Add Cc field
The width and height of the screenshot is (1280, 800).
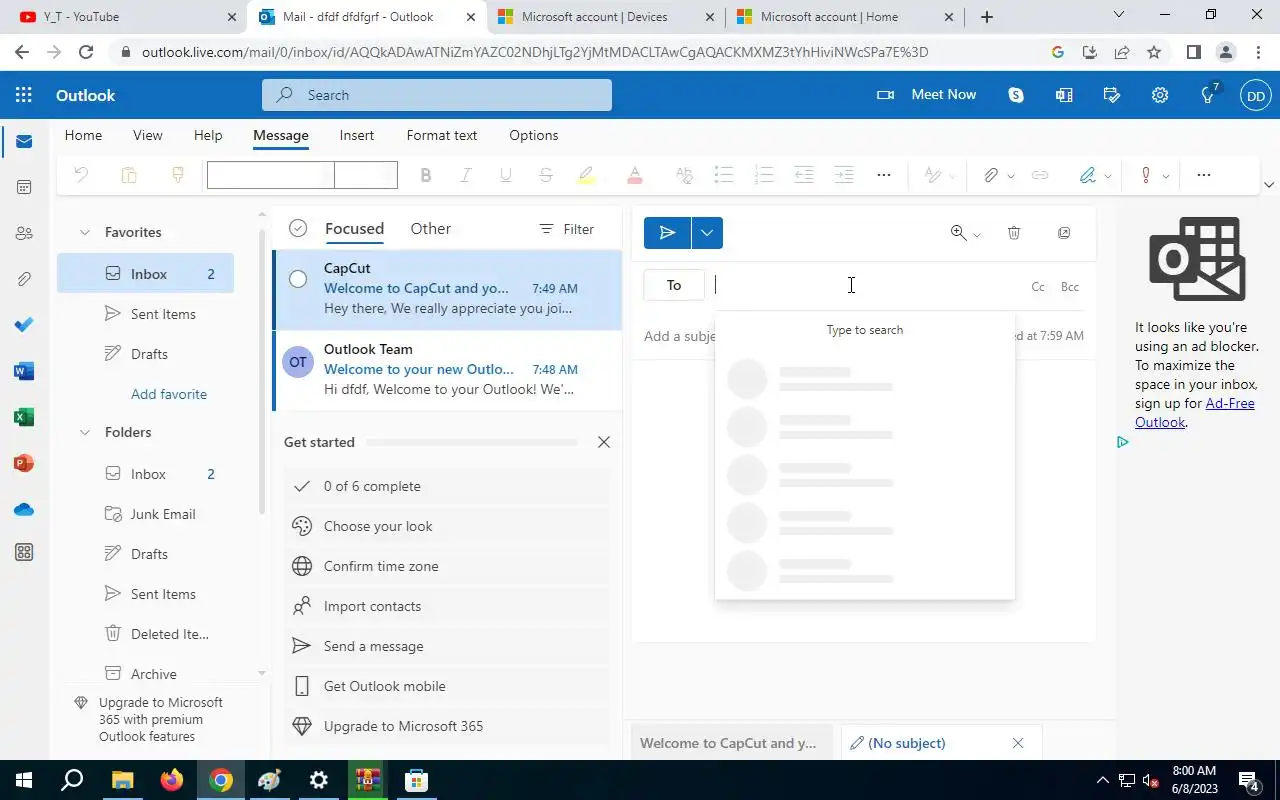[1038, 287]
